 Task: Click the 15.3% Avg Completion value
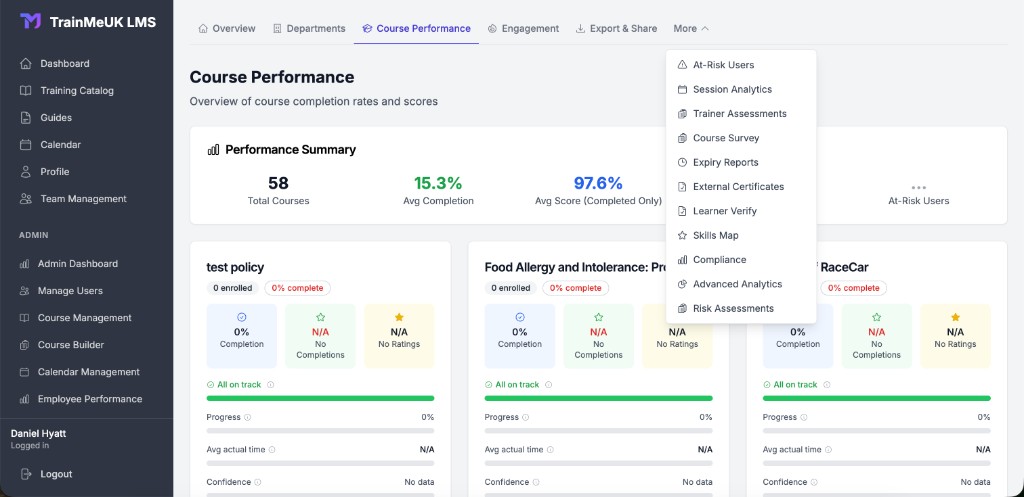coord(438,184)
